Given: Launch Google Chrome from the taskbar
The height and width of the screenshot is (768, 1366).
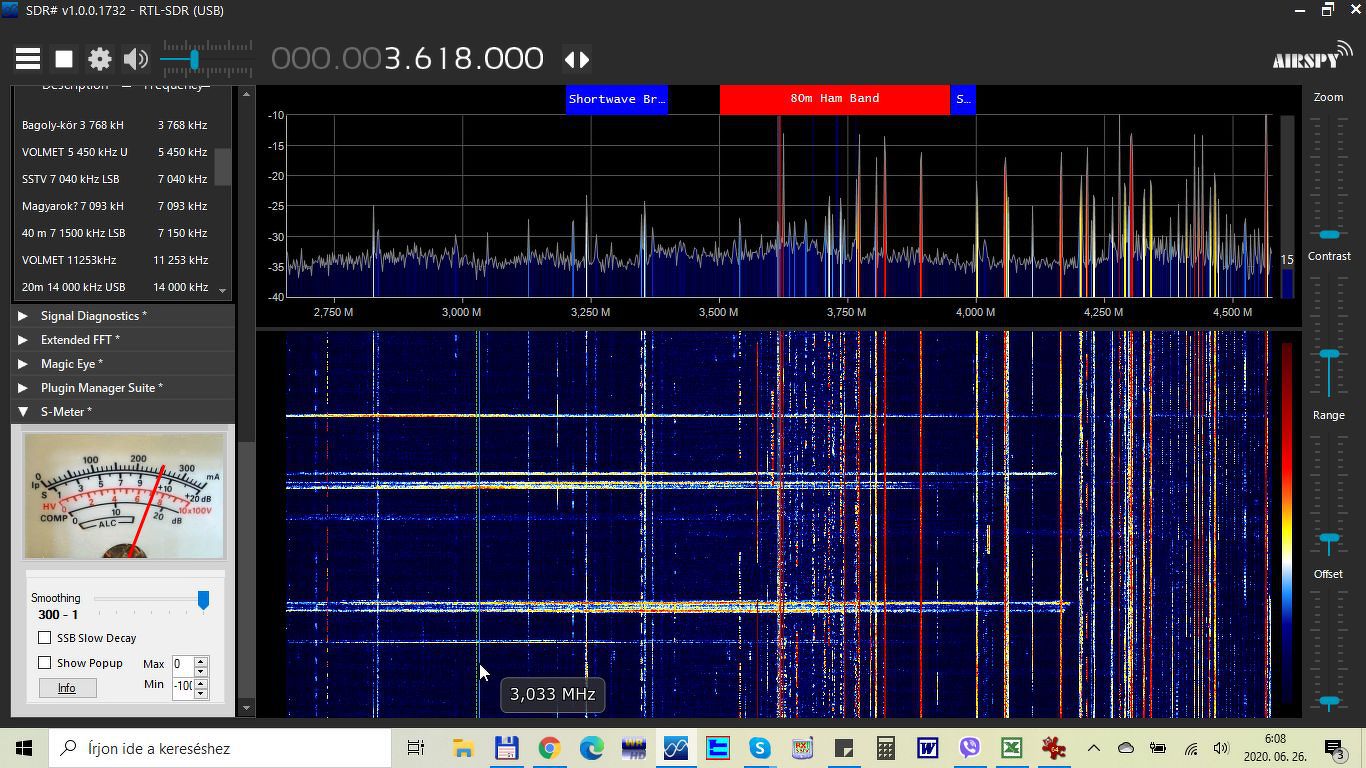Looking at the screenshot, I should (x=549, y=748).
